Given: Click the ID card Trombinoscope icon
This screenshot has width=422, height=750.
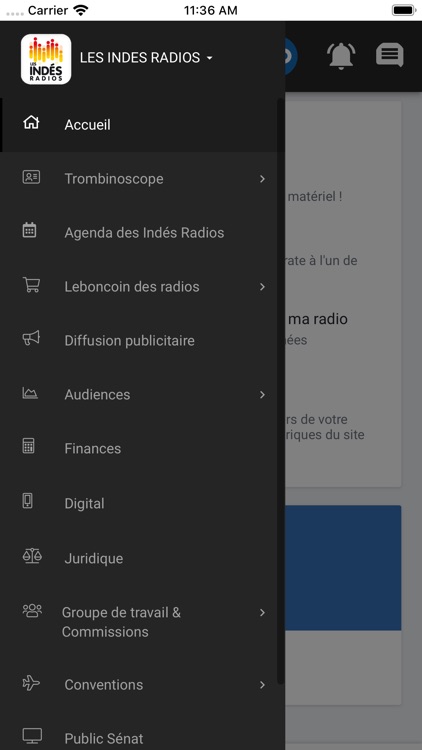Looking at the screenshot, I should (x=31, y=177).
